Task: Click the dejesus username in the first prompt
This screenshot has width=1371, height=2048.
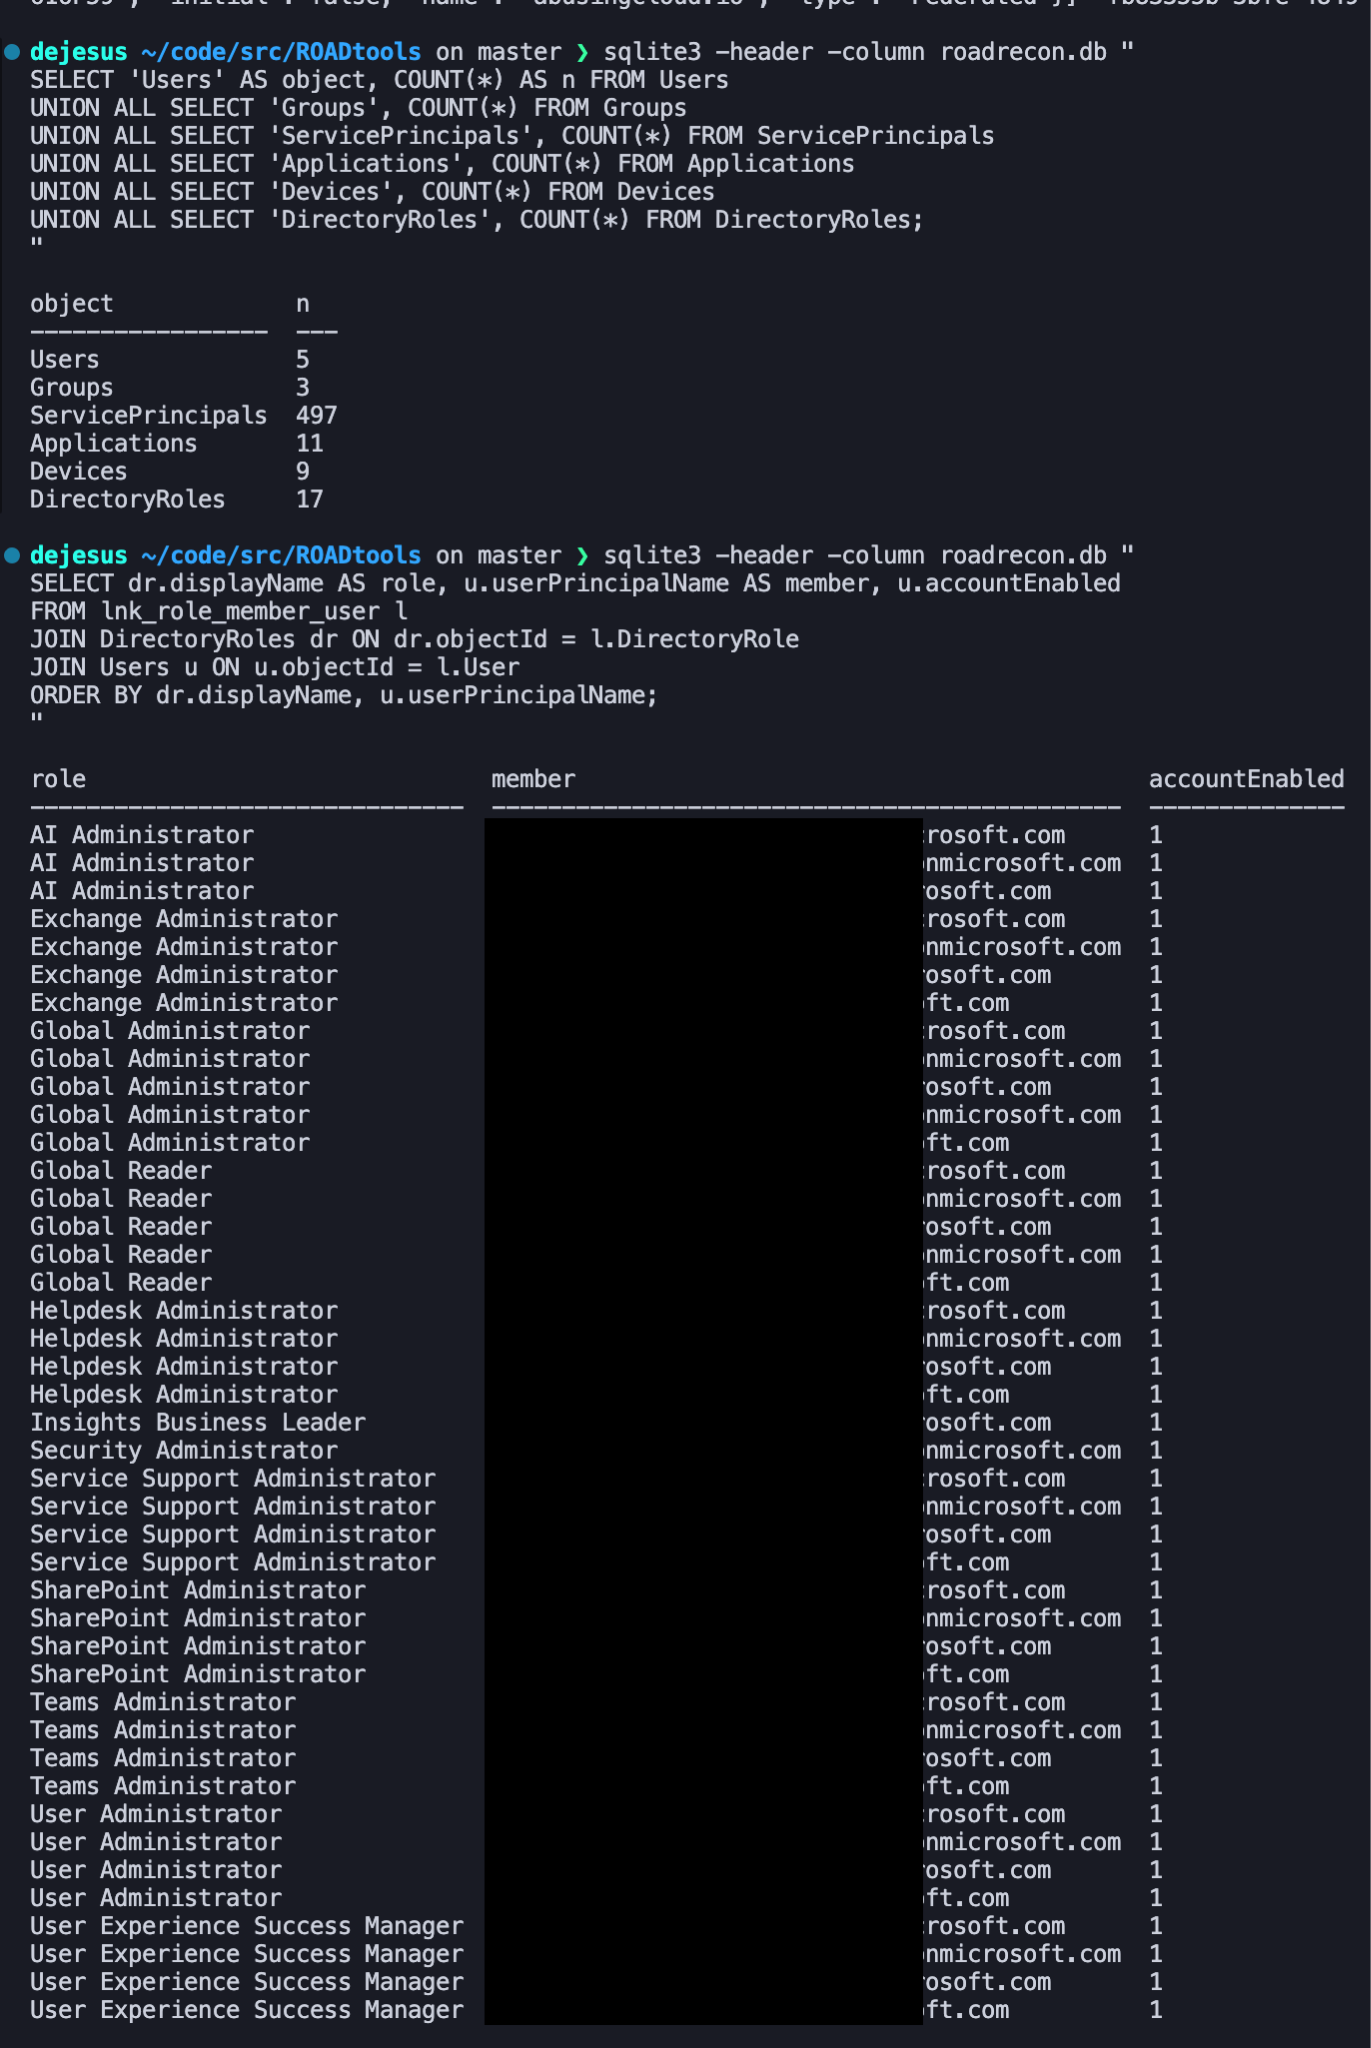Action: pos(79,52)
